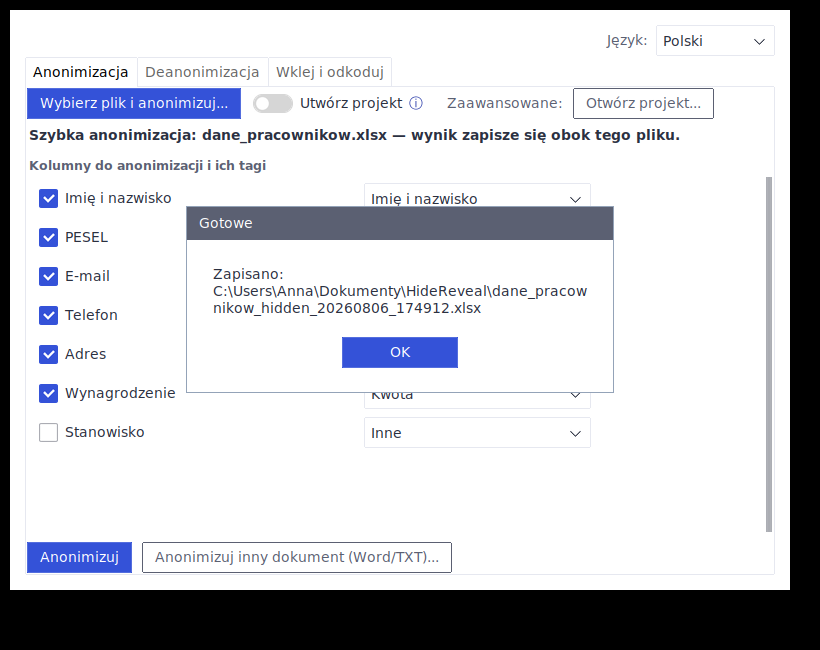The height and width of the screenshot is (650, 820).
Task: Switch to the Deanonimizacja tab
Action: pos(202,72)
